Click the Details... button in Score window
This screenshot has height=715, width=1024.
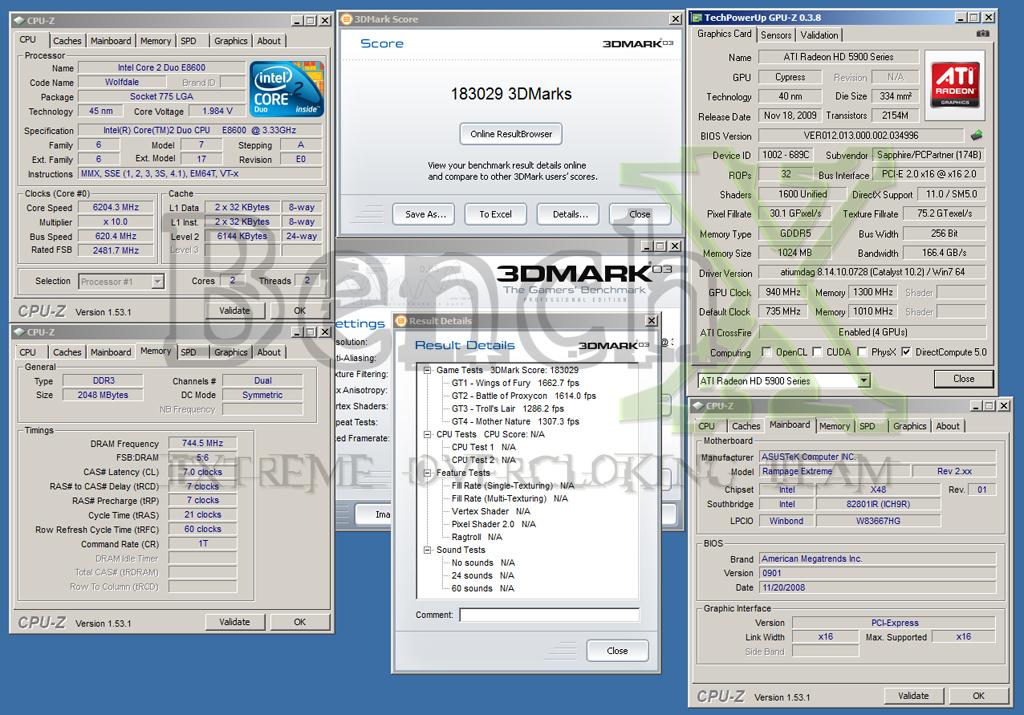point(569,214)
